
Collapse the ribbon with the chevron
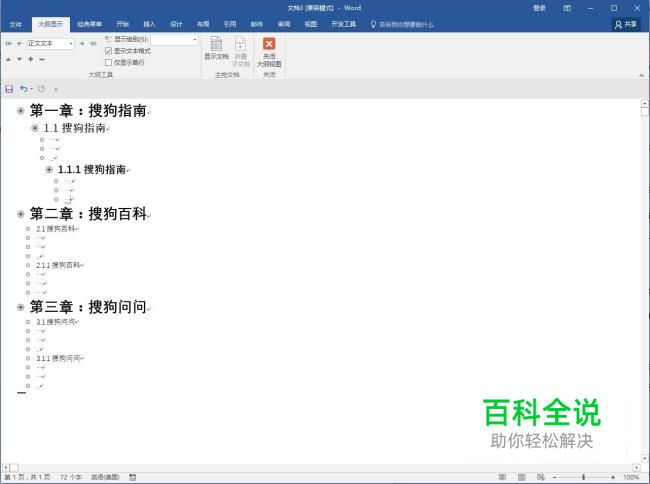click(x=641, y=75)
